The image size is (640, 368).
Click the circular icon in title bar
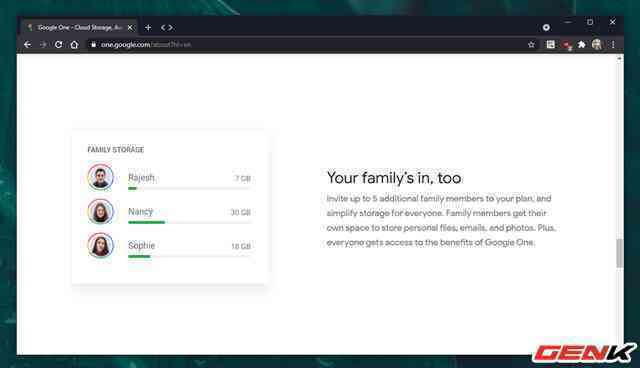coord(546,27)
